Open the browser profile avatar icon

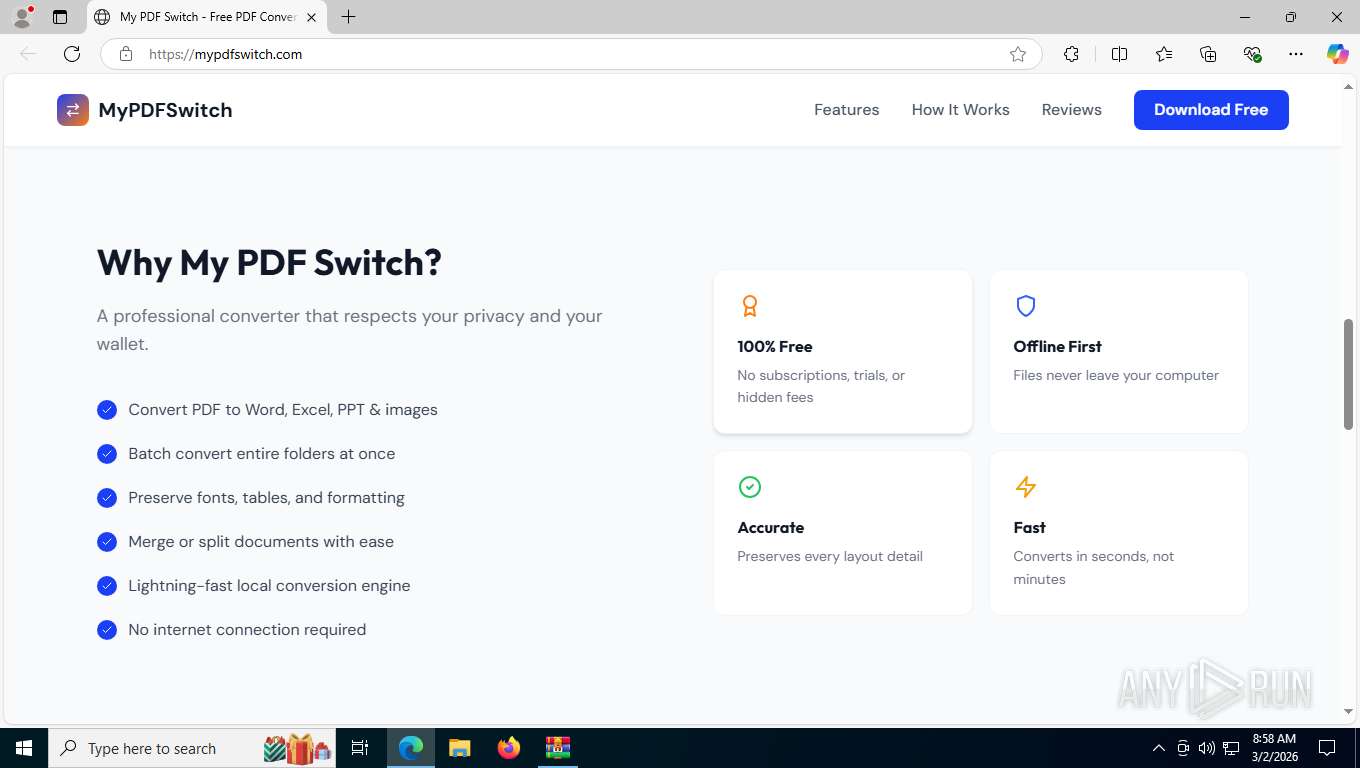[x=22, y=17]
